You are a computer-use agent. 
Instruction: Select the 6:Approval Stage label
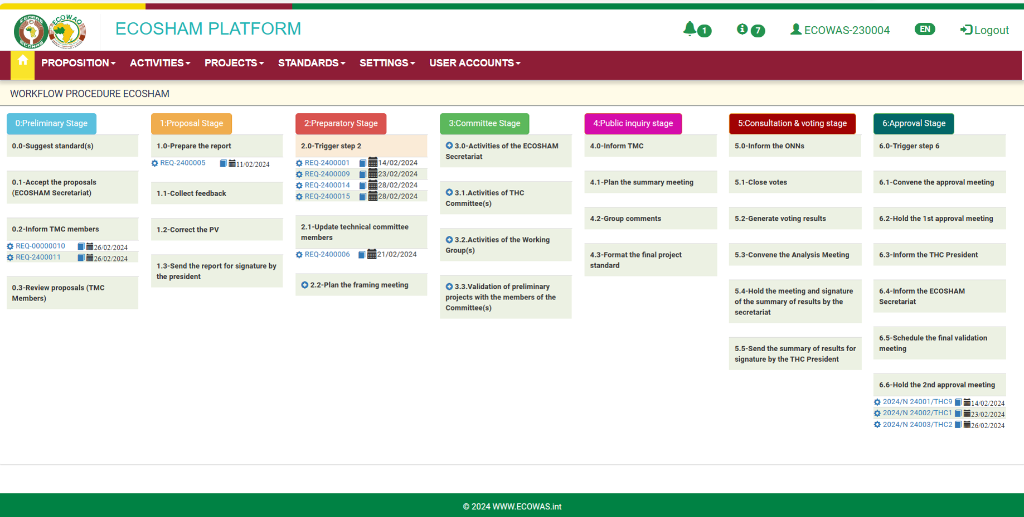(x=914, y=123)
